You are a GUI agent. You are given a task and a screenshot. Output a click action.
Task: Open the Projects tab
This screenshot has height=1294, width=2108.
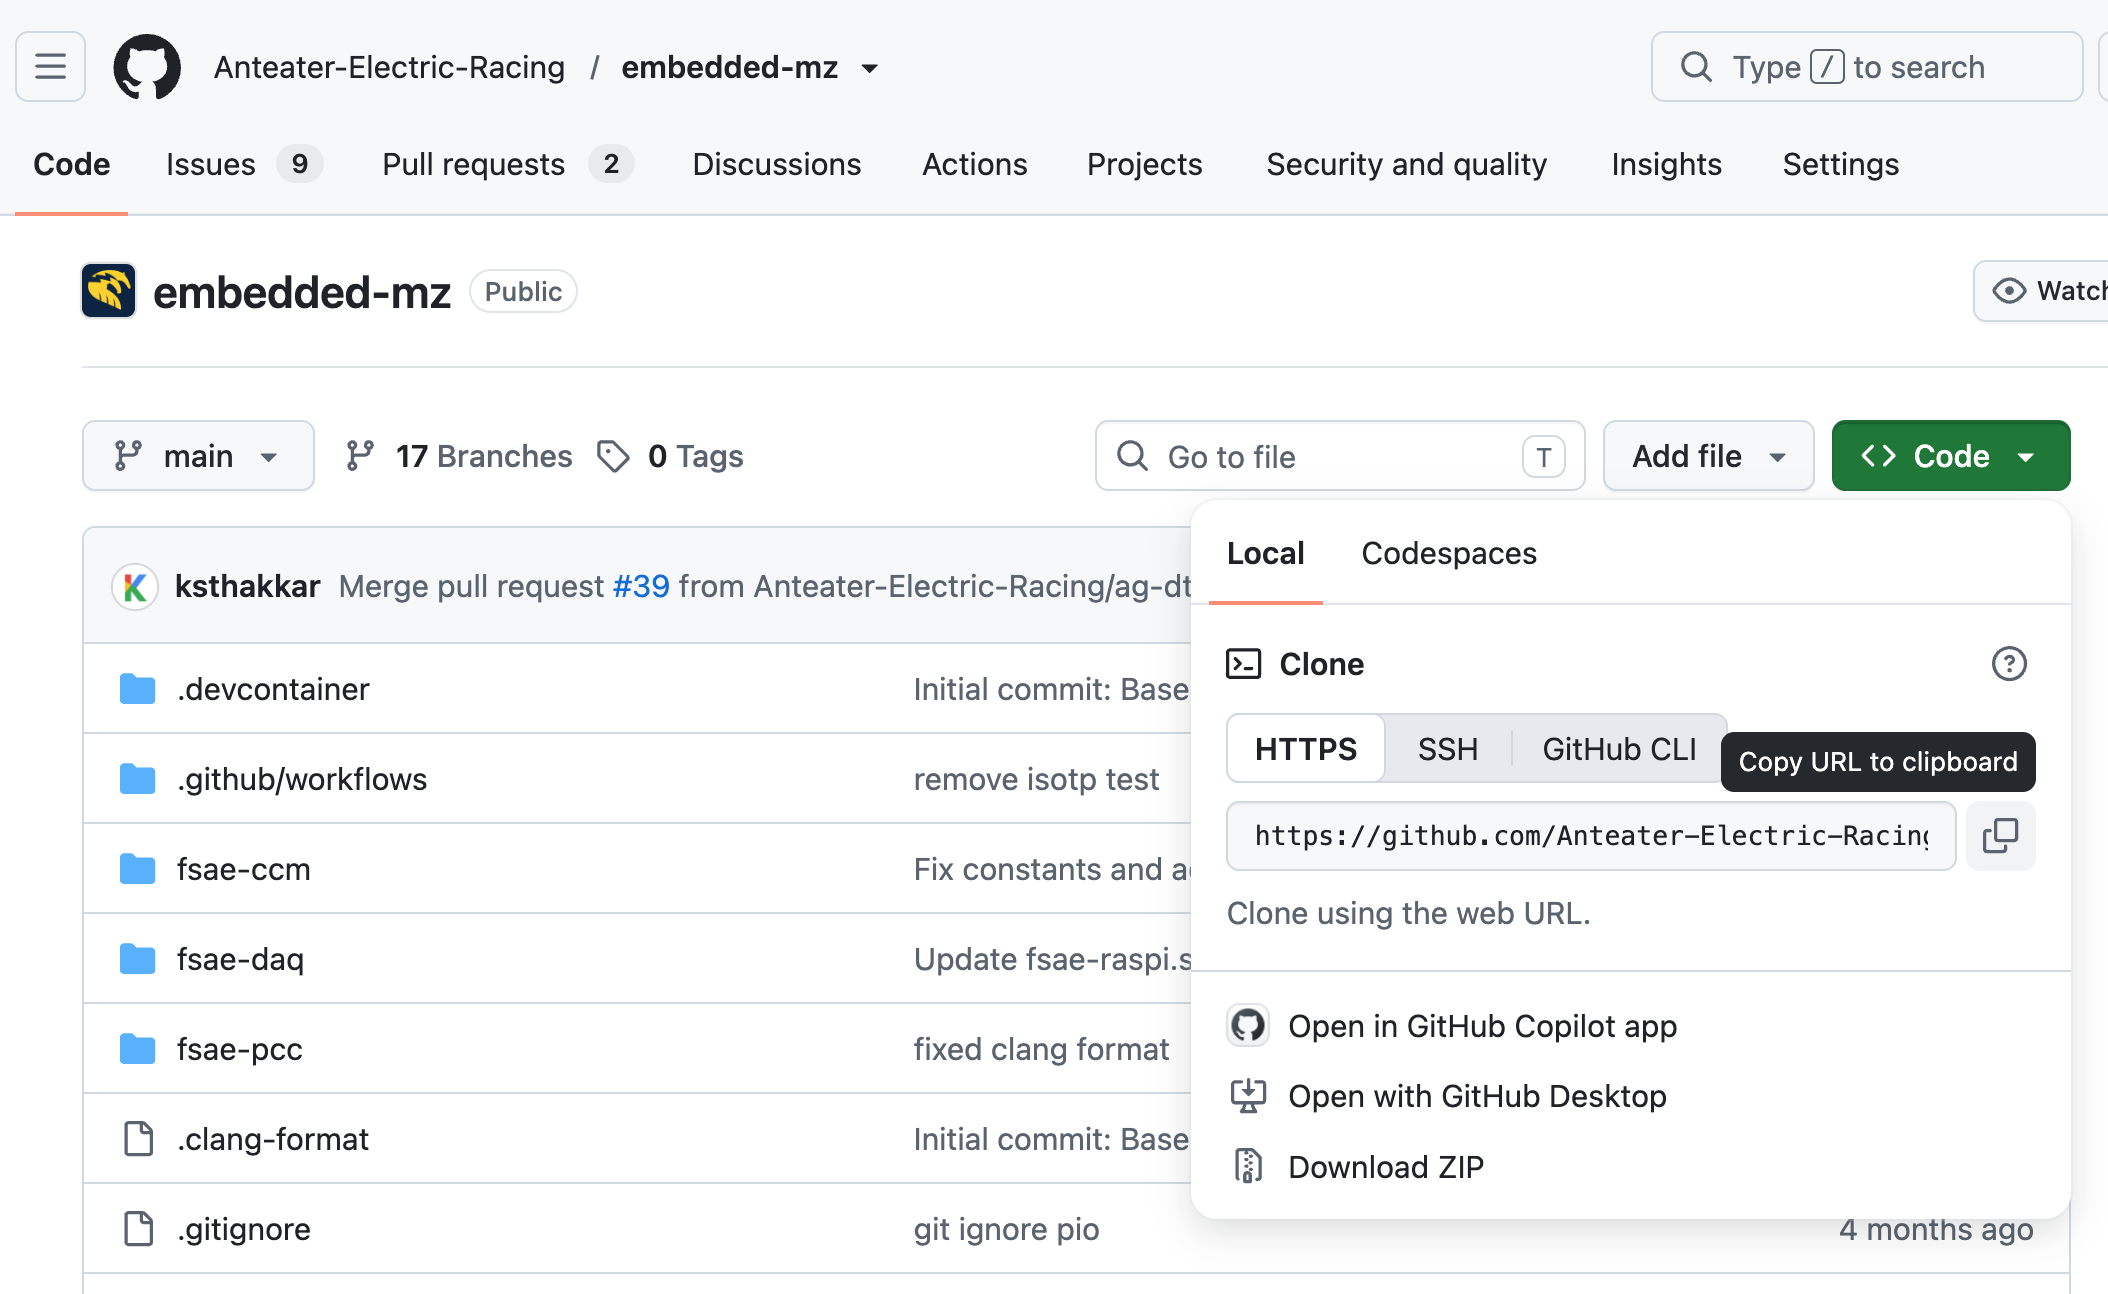(1144, 164)
